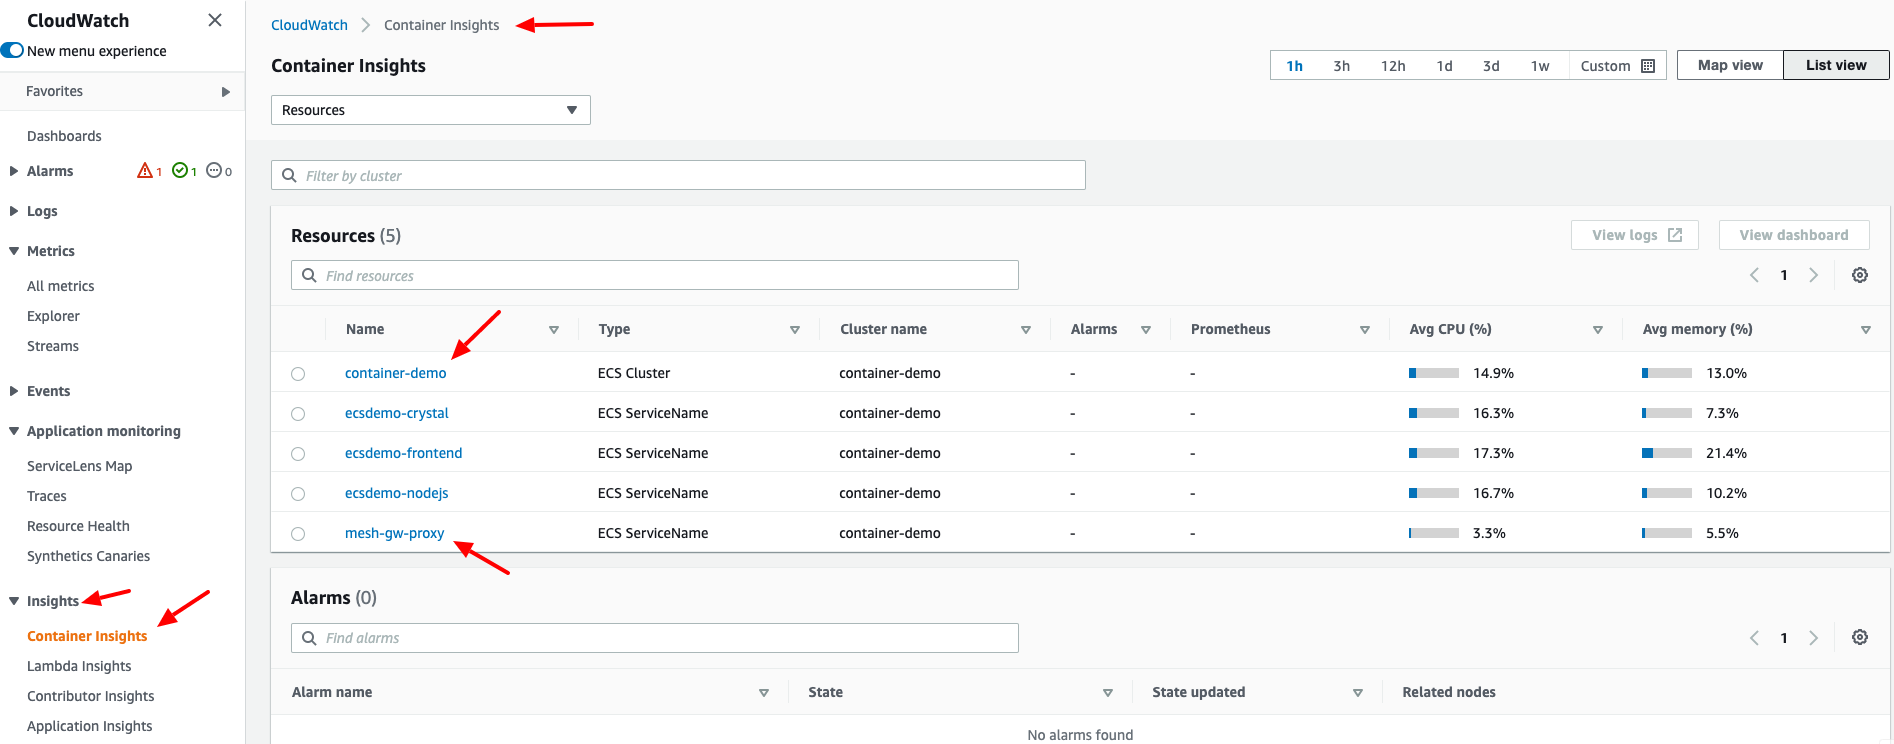Go to next page of Resources table

[x=1813, y=275]
